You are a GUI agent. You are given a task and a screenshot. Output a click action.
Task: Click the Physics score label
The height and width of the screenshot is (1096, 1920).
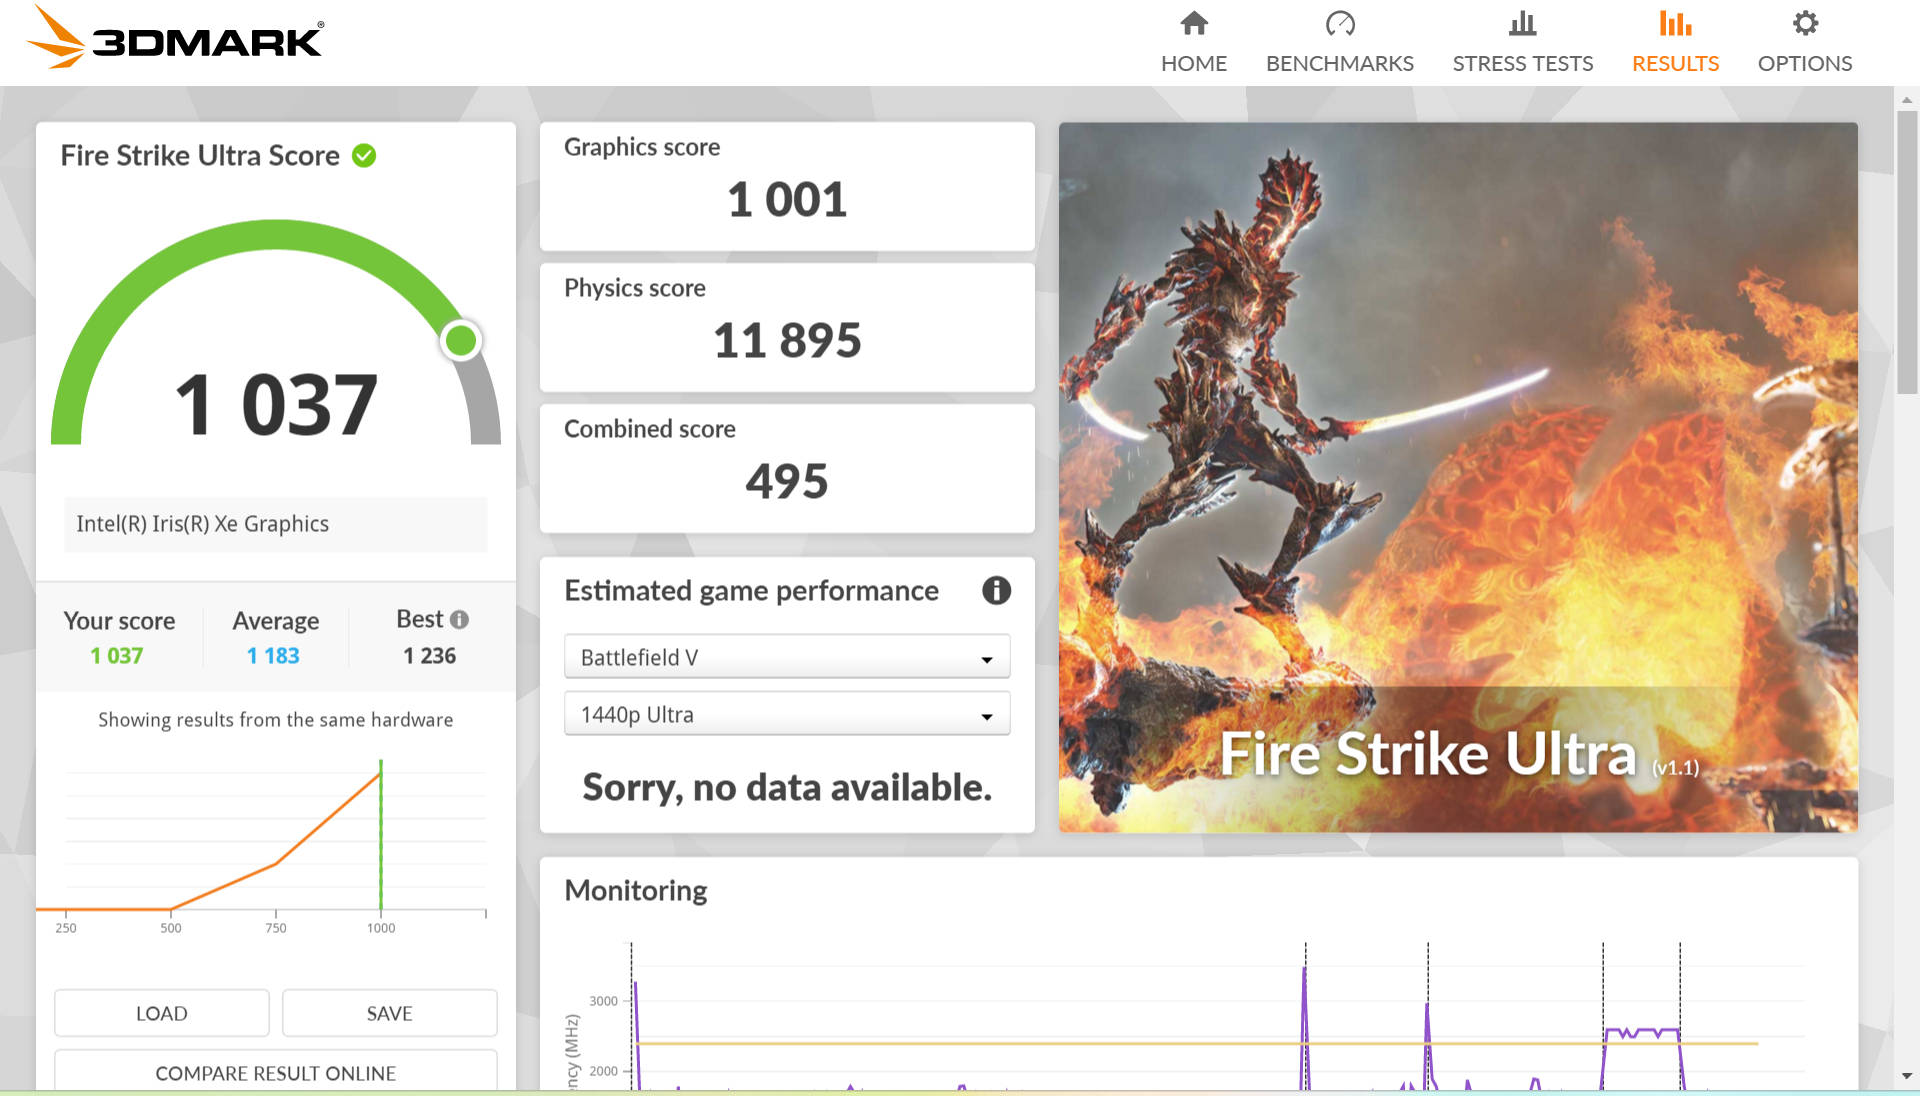click(635, 288)
